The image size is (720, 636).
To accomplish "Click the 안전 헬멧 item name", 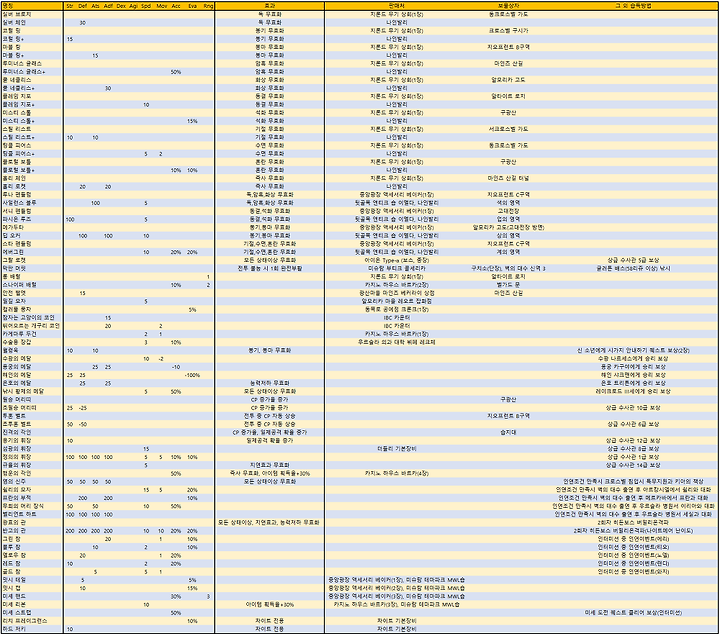I will [14, 293].
